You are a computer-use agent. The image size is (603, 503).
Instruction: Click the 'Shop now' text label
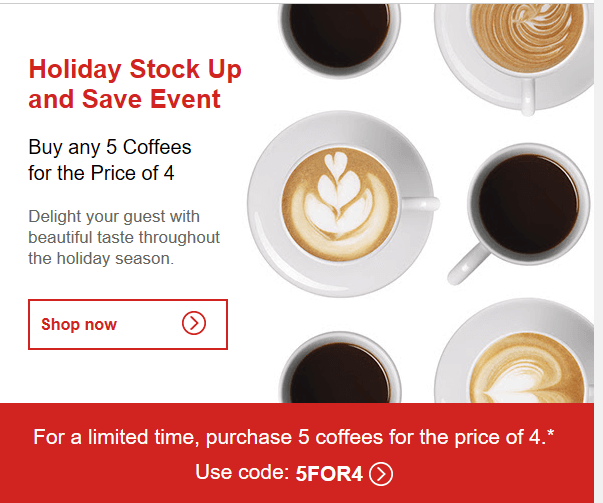pos(79,325)
